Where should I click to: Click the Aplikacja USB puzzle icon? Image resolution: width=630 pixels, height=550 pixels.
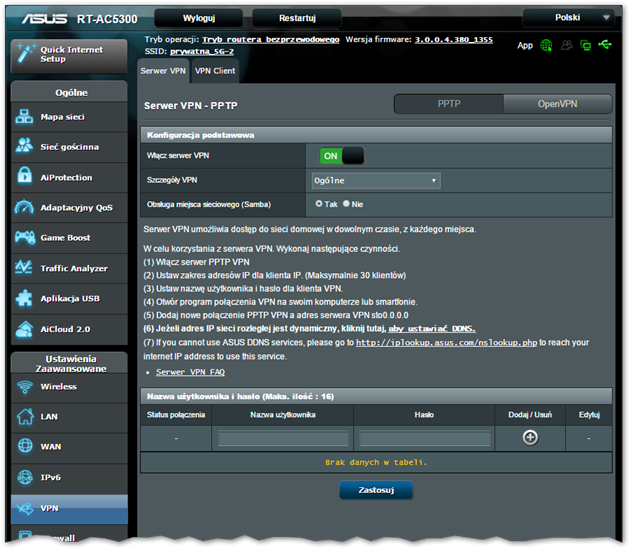[x=24, y=298]
